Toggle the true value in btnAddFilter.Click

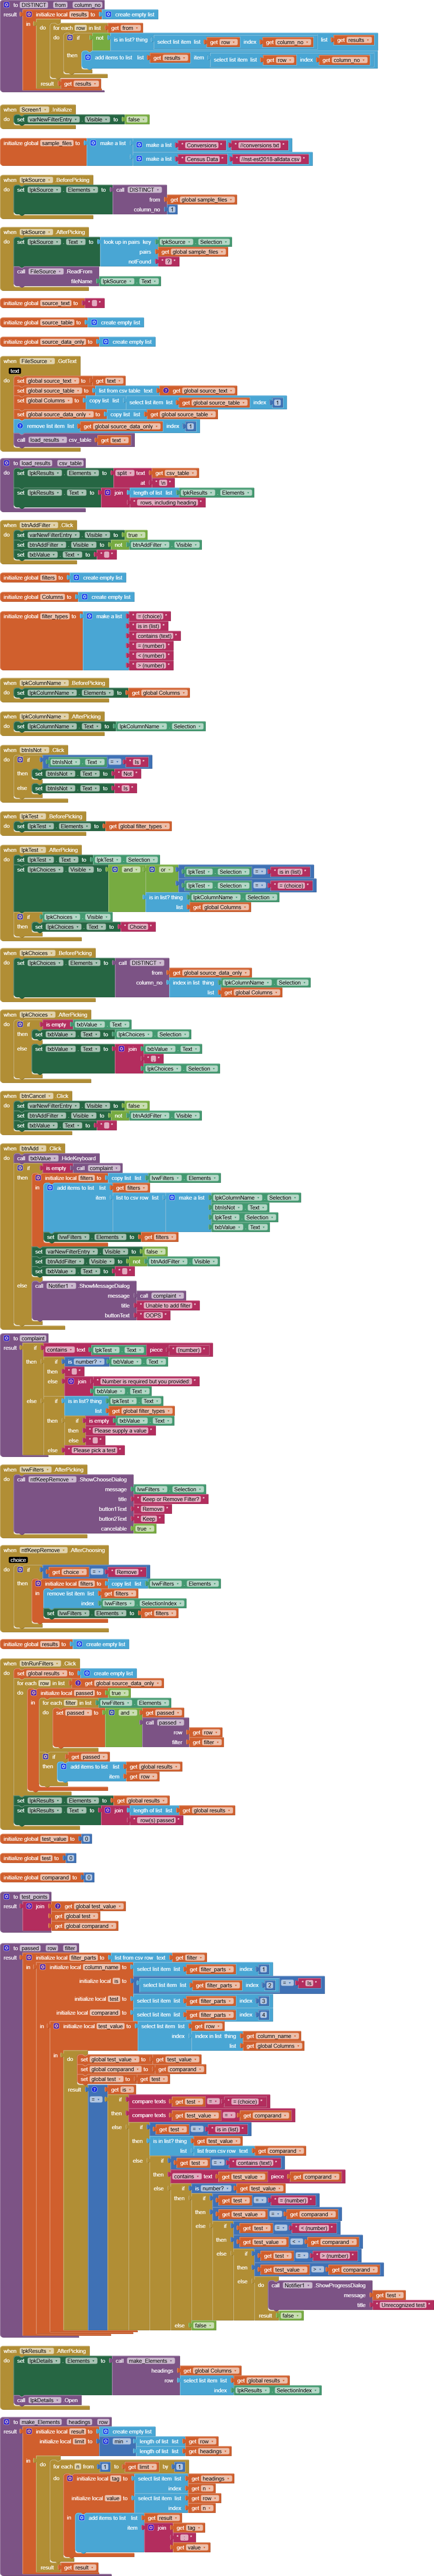(x=132, y=535)
